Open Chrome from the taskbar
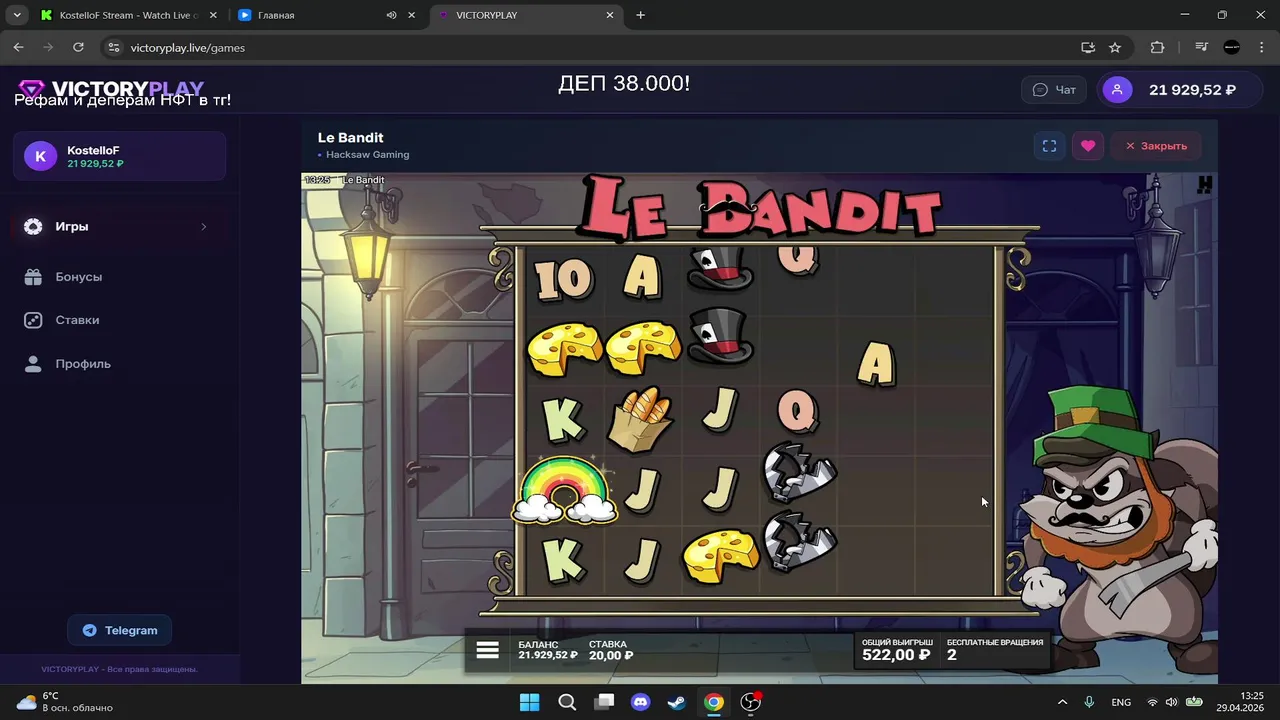Viewport: 1280px width, 720px height. point(713,702)
